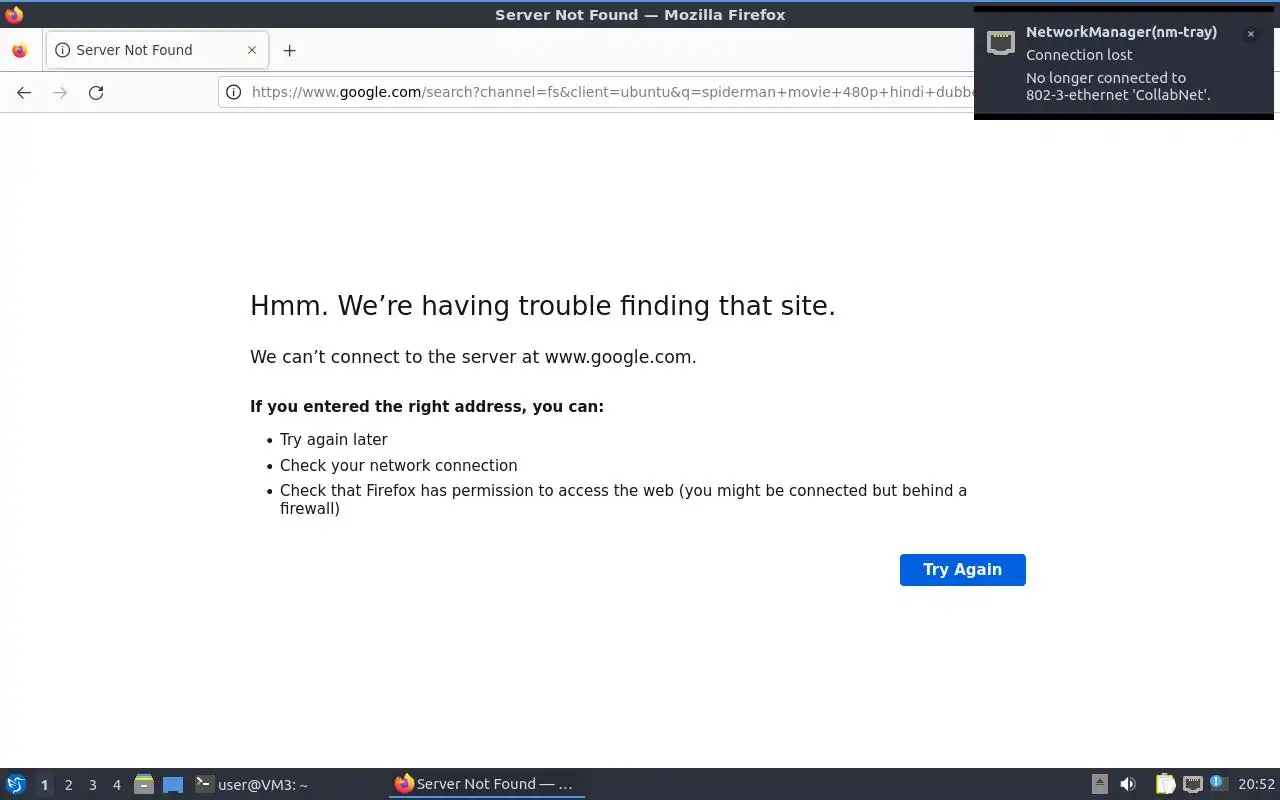Click the Firefox logo in title bar

14,14
